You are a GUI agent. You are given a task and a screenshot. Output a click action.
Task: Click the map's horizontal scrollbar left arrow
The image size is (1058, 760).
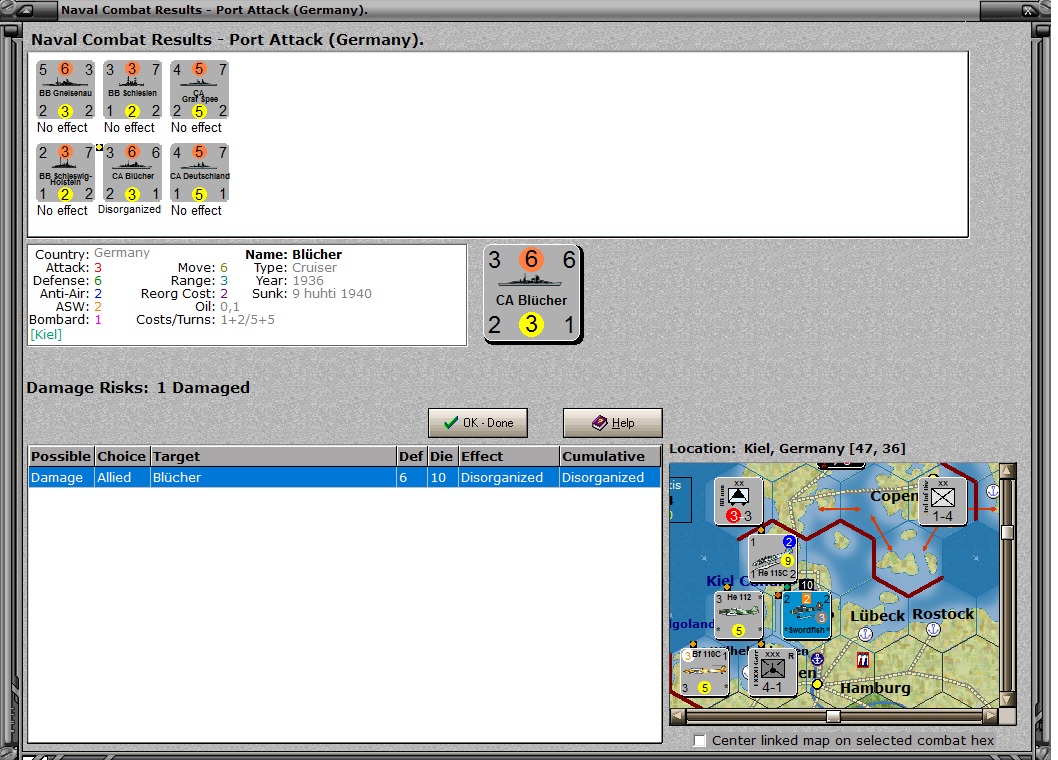click(677, 715)
